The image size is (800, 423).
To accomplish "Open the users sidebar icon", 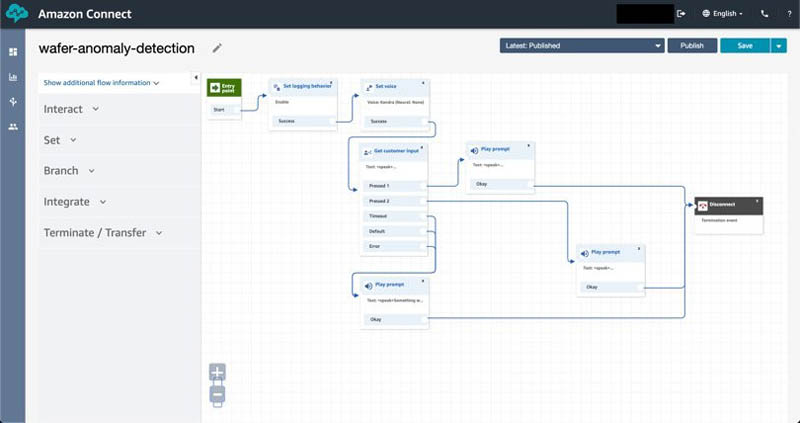I will pyautogui.click(x=13, y=127).
